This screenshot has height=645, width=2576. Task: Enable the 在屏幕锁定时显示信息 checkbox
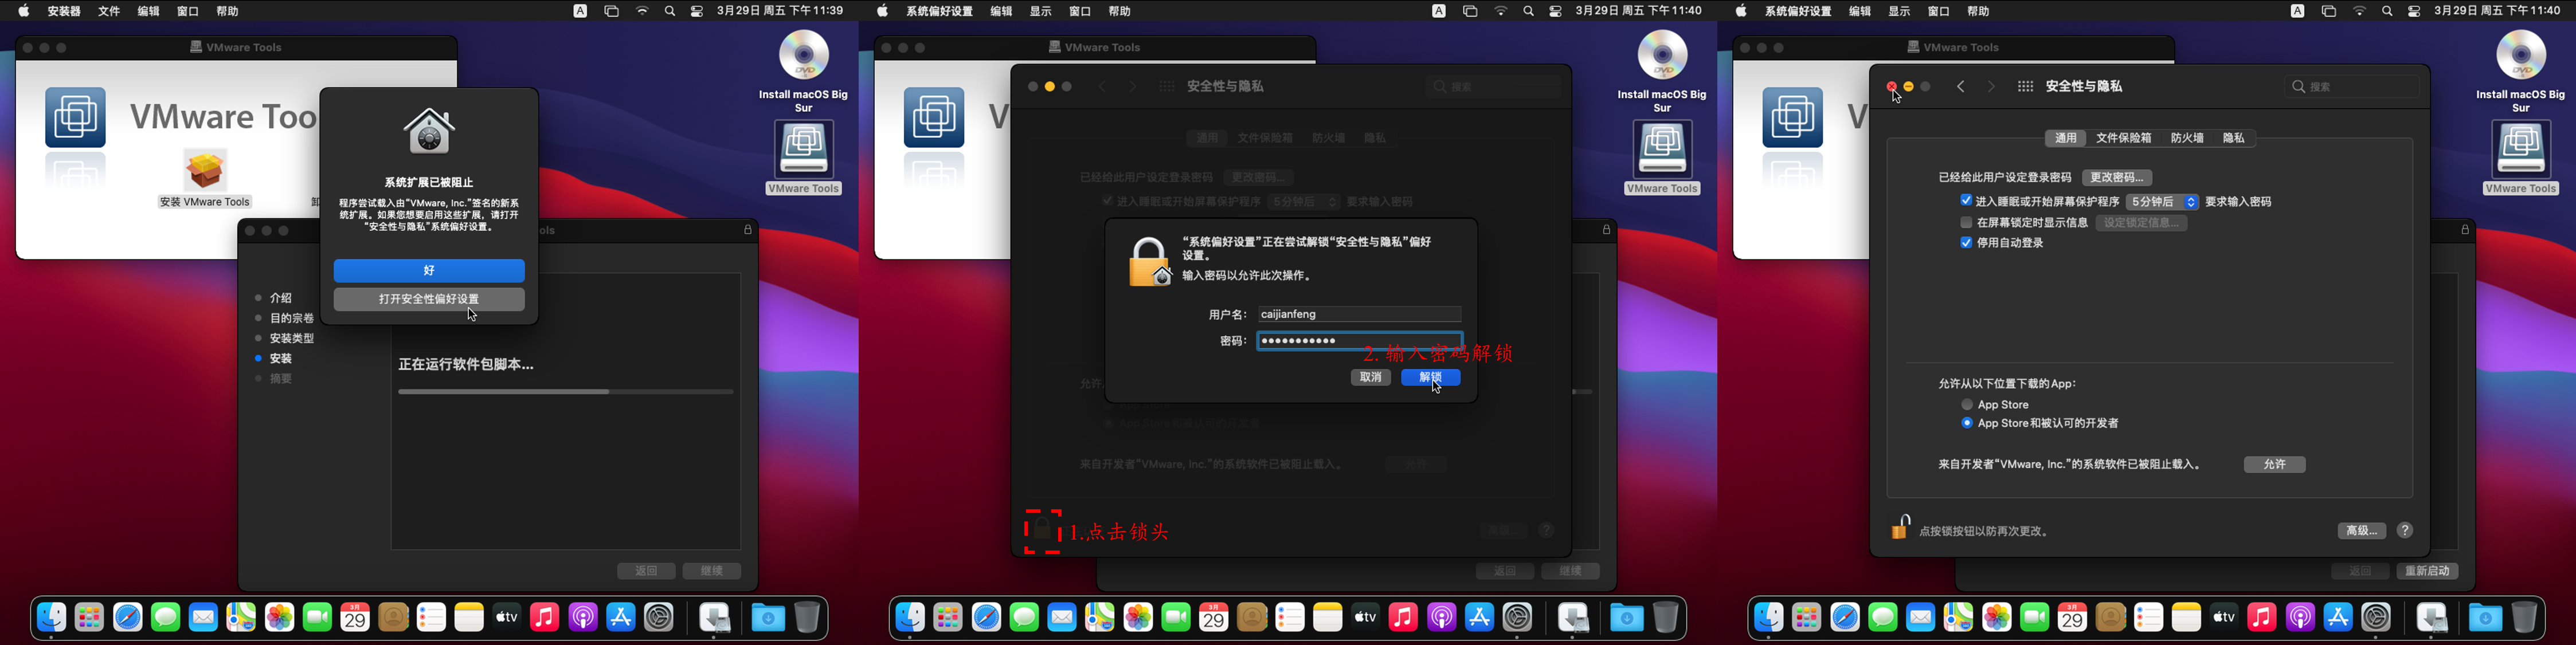(x=1966, y=222)
